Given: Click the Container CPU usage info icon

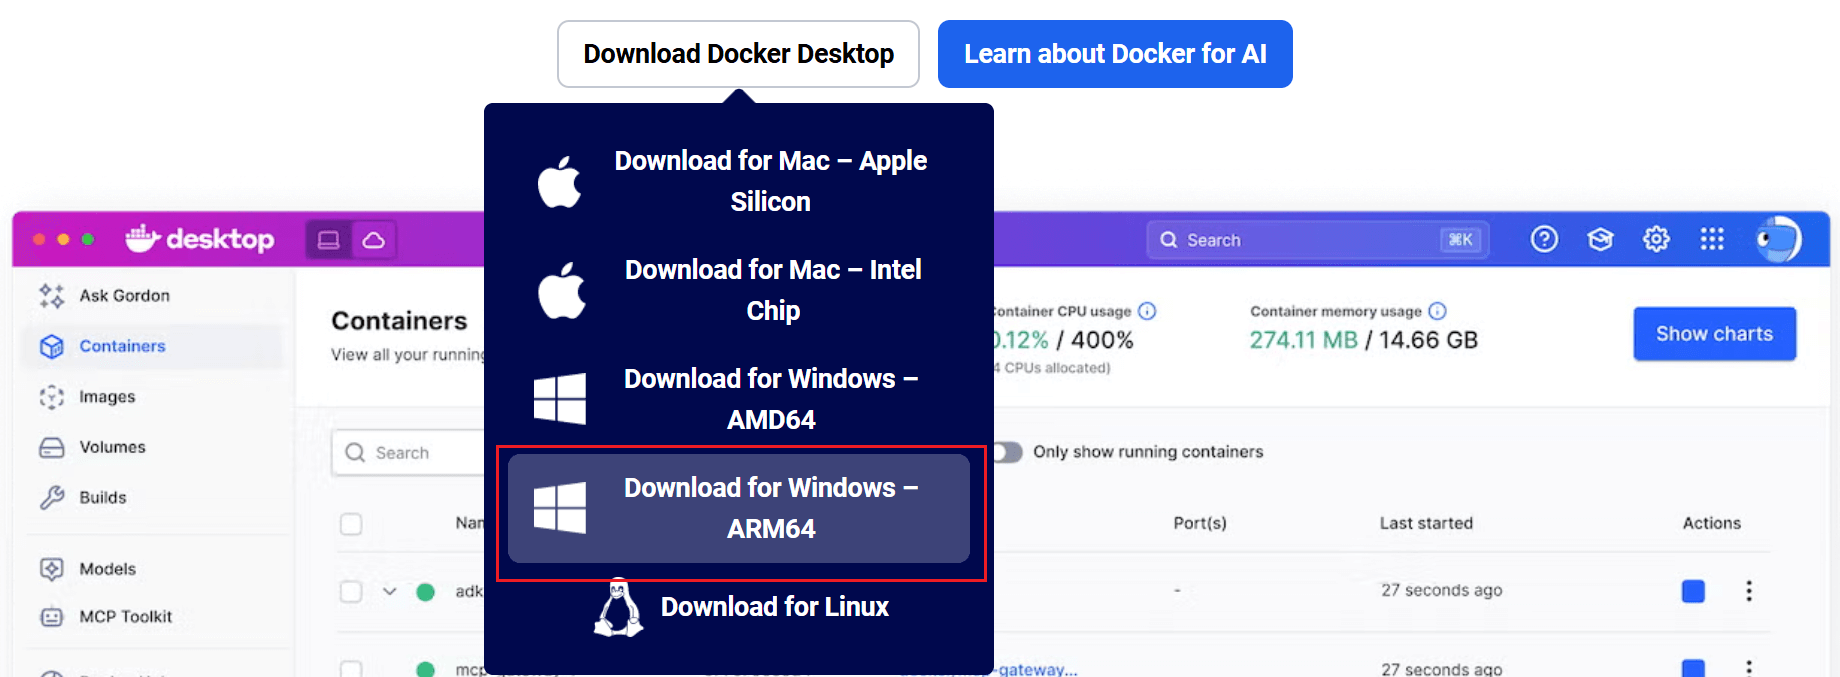Looking at the screenshot, I should (x=1147, y=311).
